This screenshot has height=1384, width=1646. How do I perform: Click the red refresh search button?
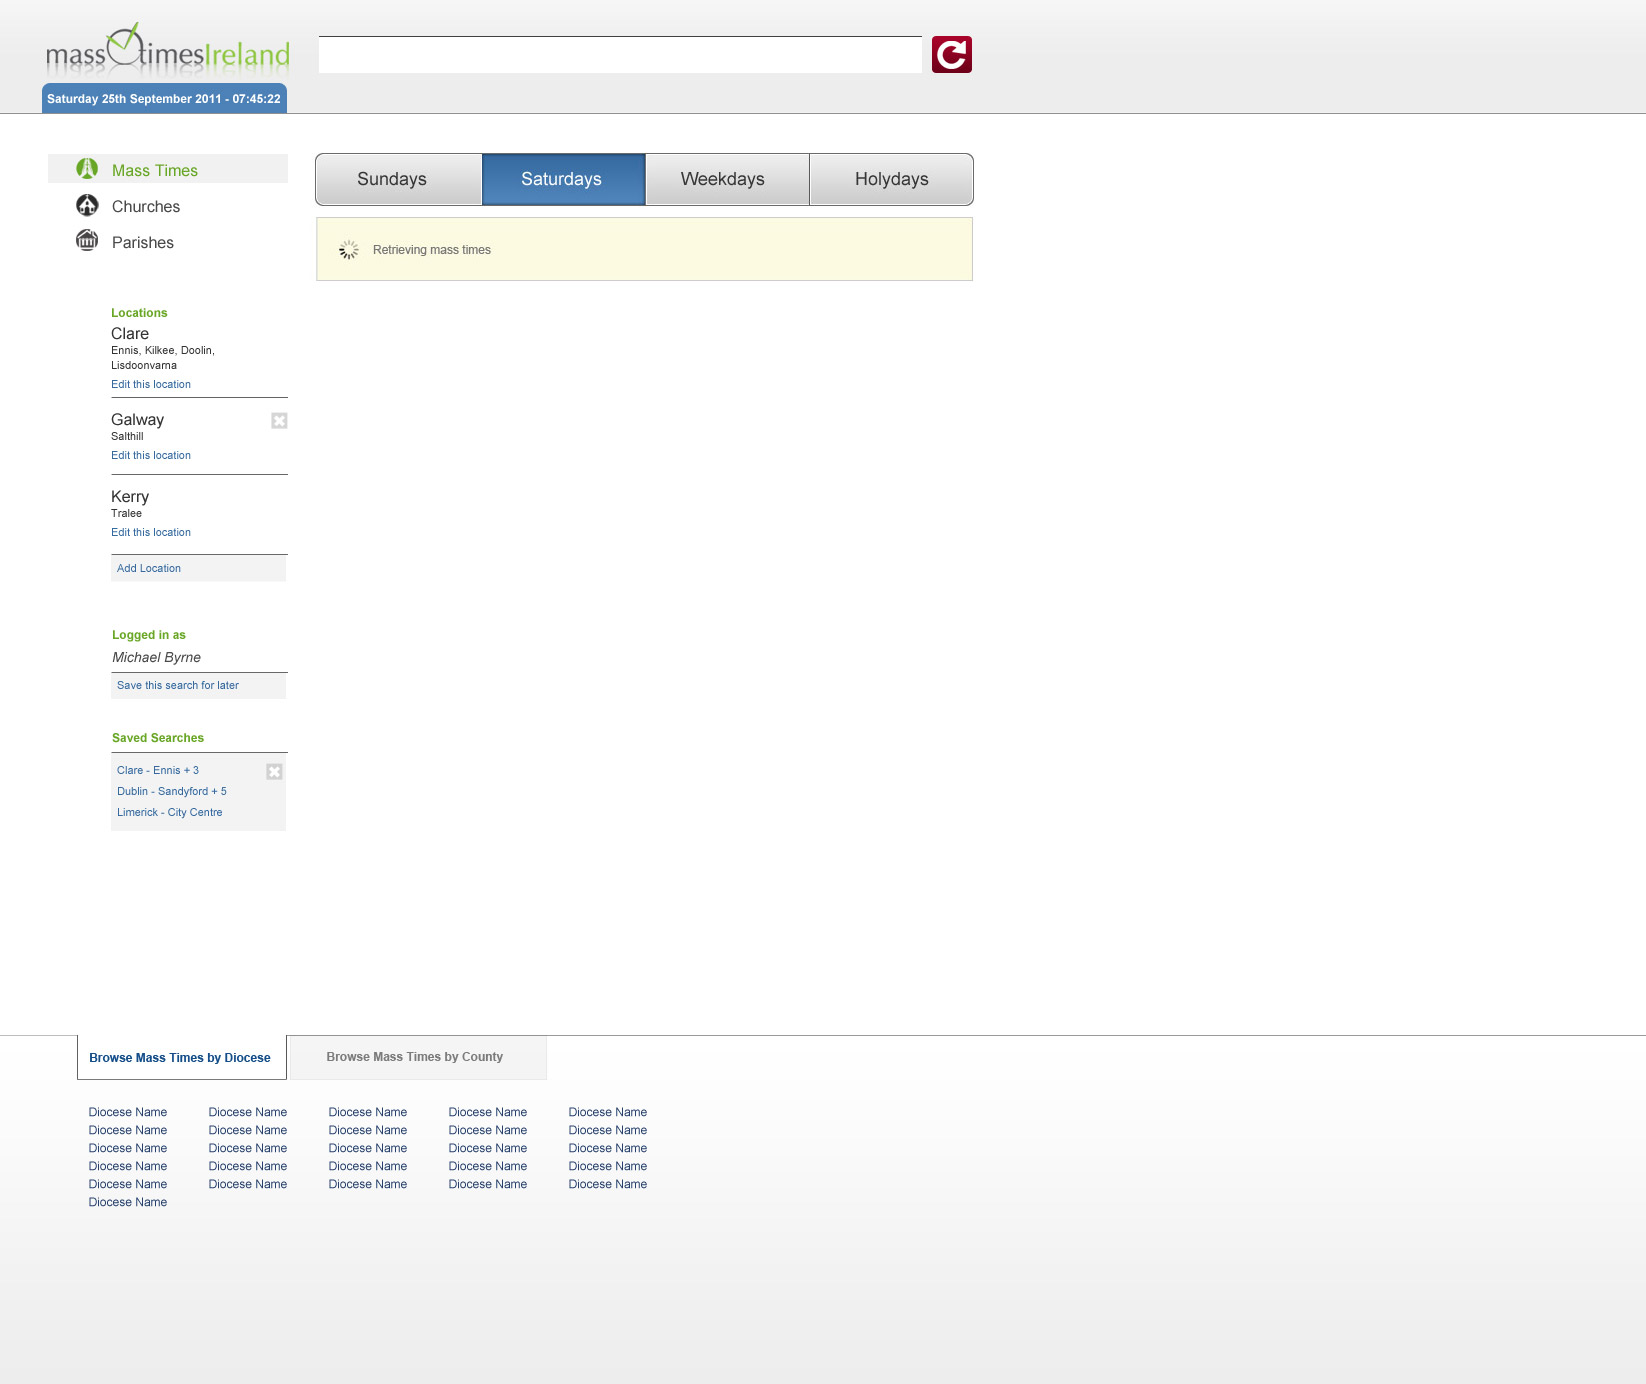point(951,55)
